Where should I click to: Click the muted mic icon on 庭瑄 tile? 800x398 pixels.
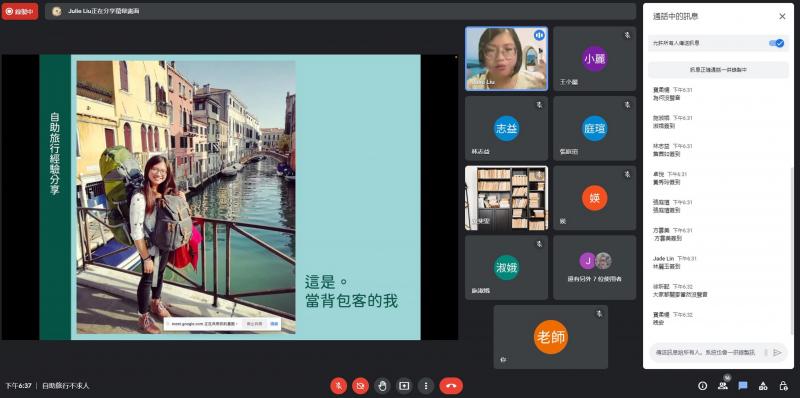[x=628, y=105]
